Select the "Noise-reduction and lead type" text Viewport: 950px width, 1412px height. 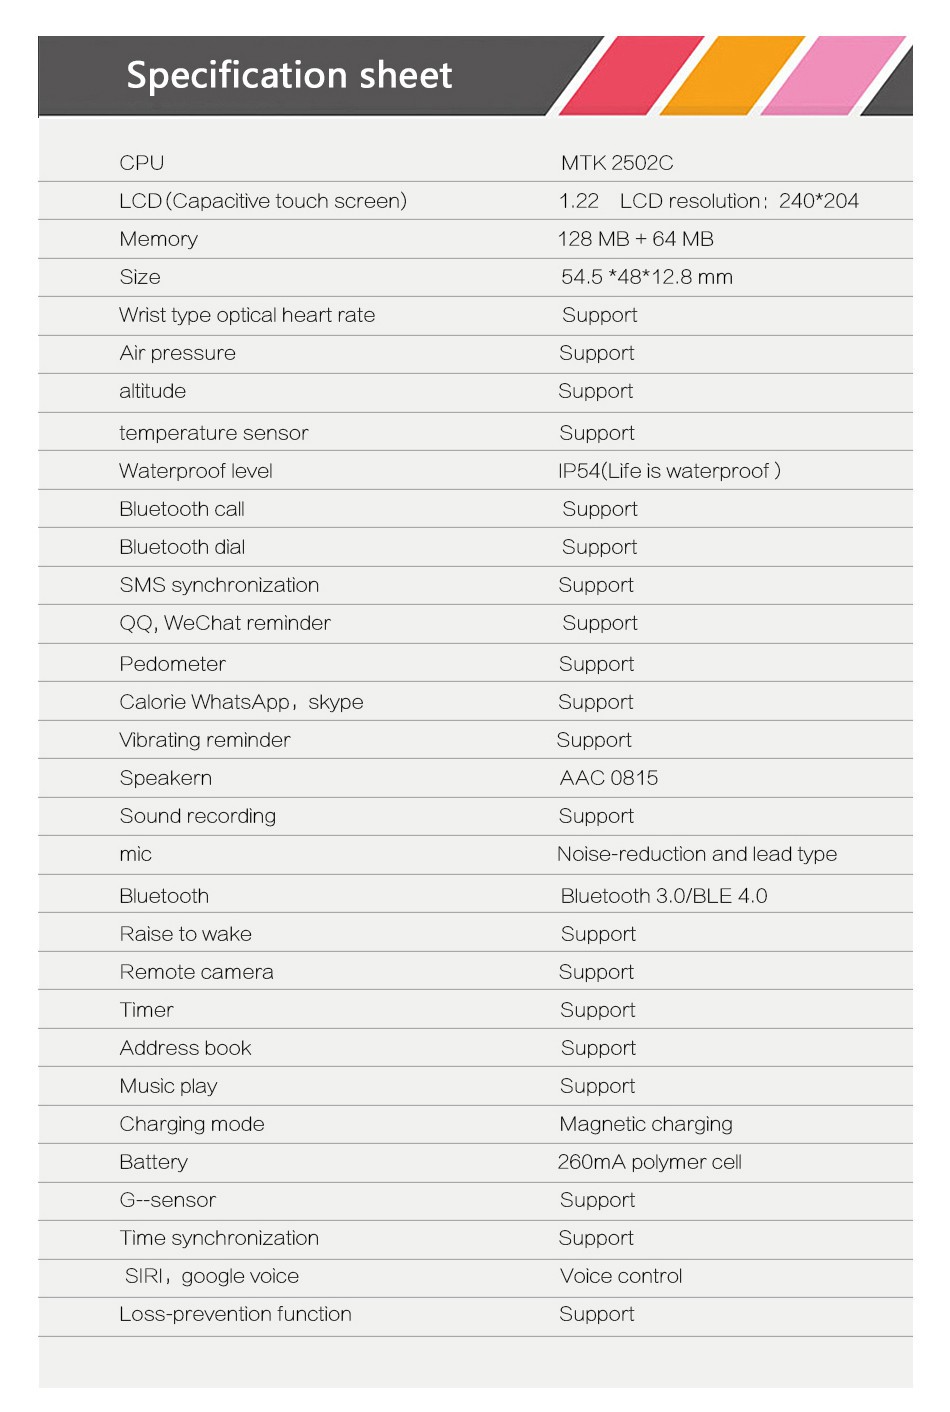697,854
